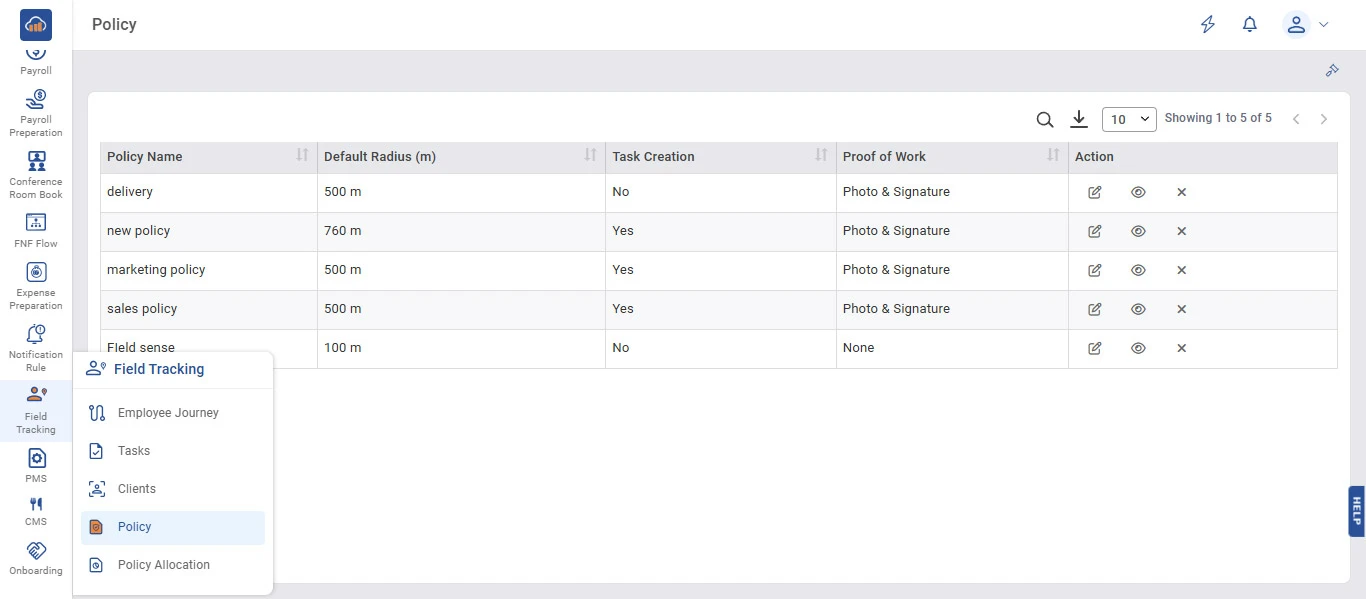Open the PMS module in the sidebar
1366x599 pixels.
(36, 465)
